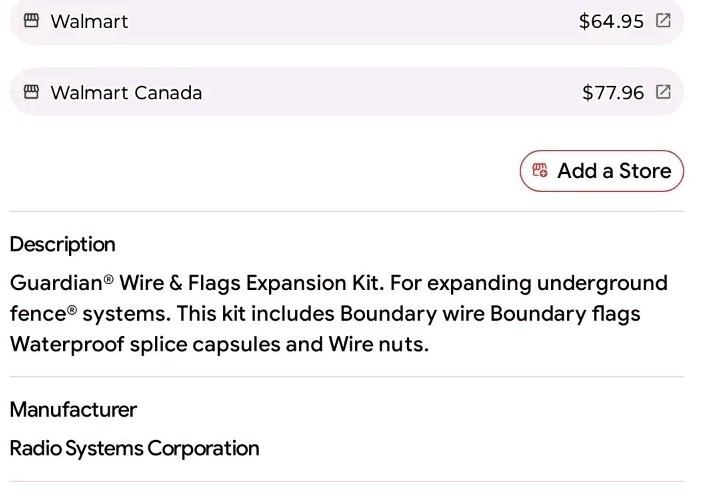Click the Manufacturer section heading
This screenshot has height=500, width=706.
click(x=73, y=409)
